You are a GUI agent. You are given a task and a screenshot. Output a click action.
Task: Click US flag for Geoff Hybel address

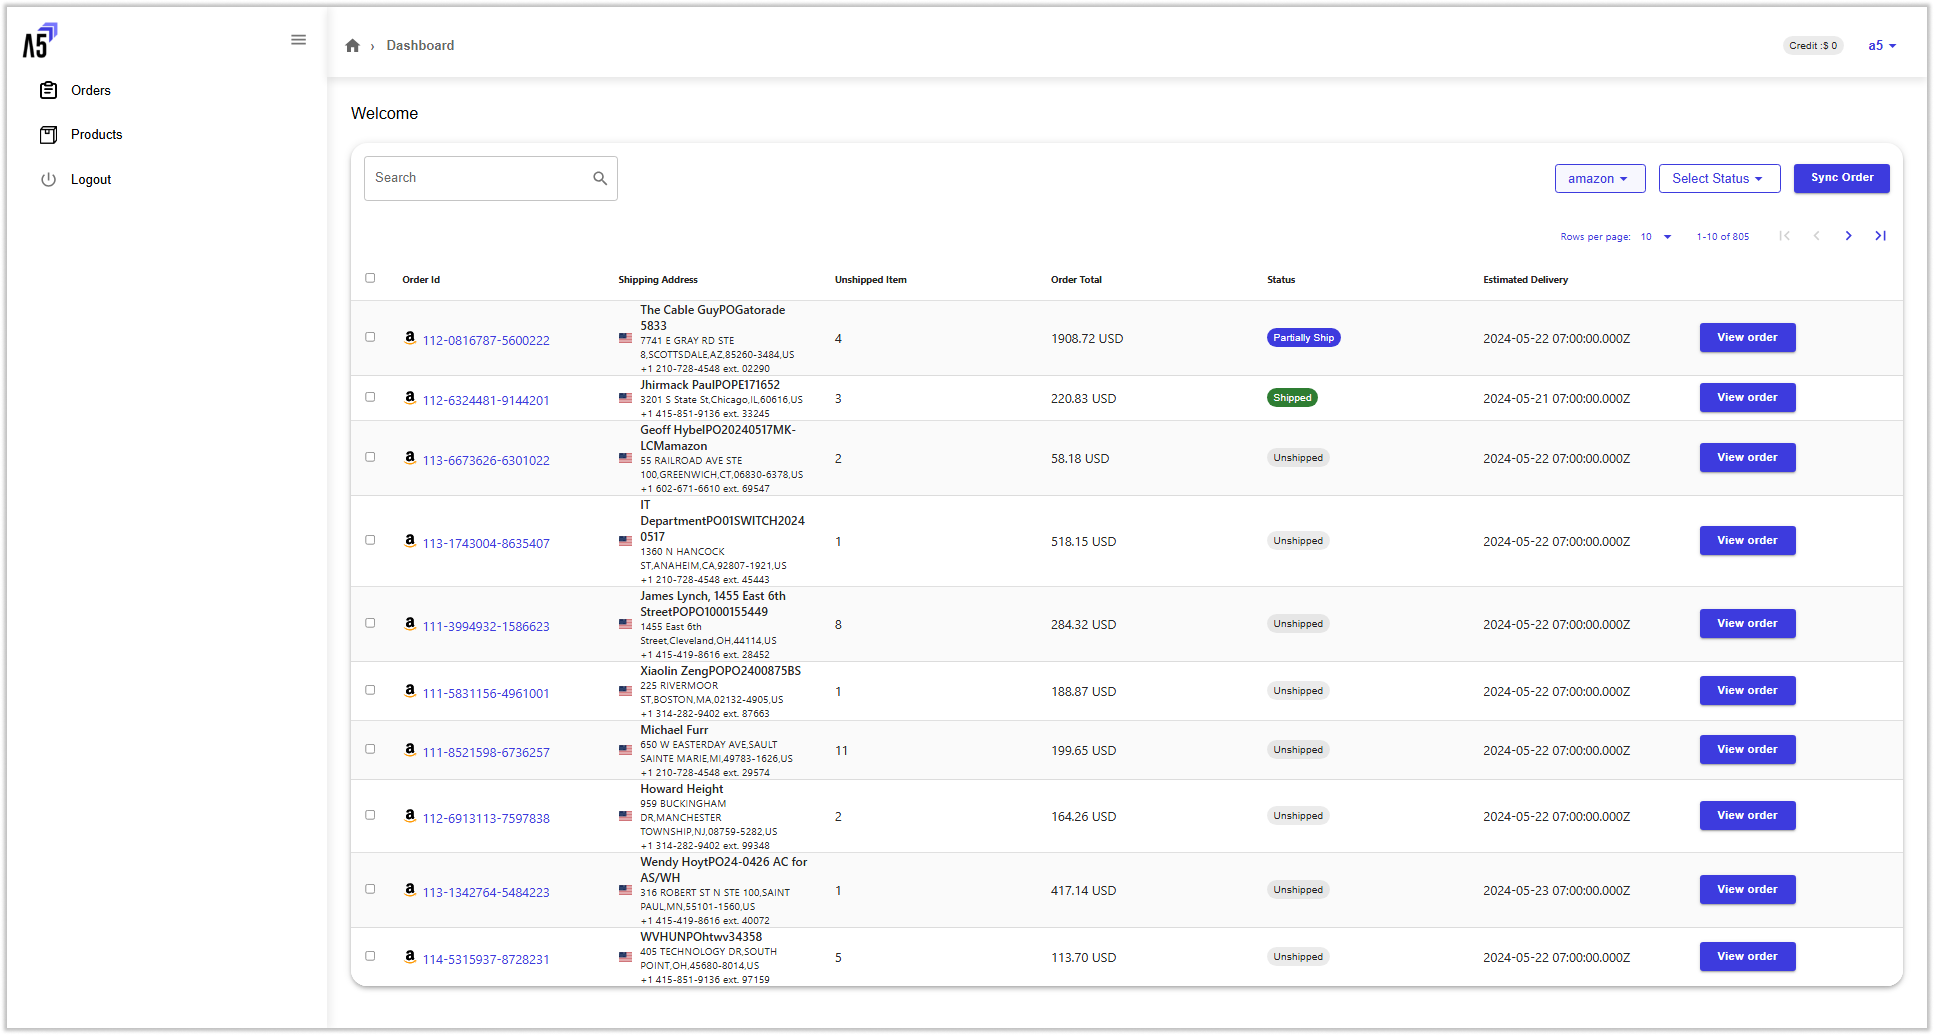625,458
